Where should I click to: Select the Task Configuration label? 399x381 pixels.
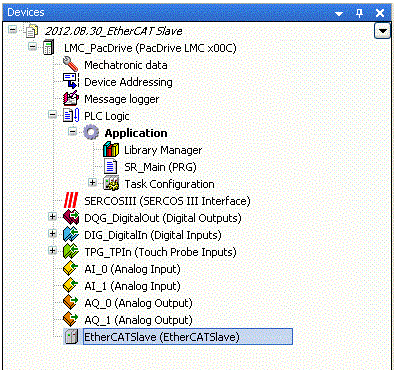click(169, 184)
